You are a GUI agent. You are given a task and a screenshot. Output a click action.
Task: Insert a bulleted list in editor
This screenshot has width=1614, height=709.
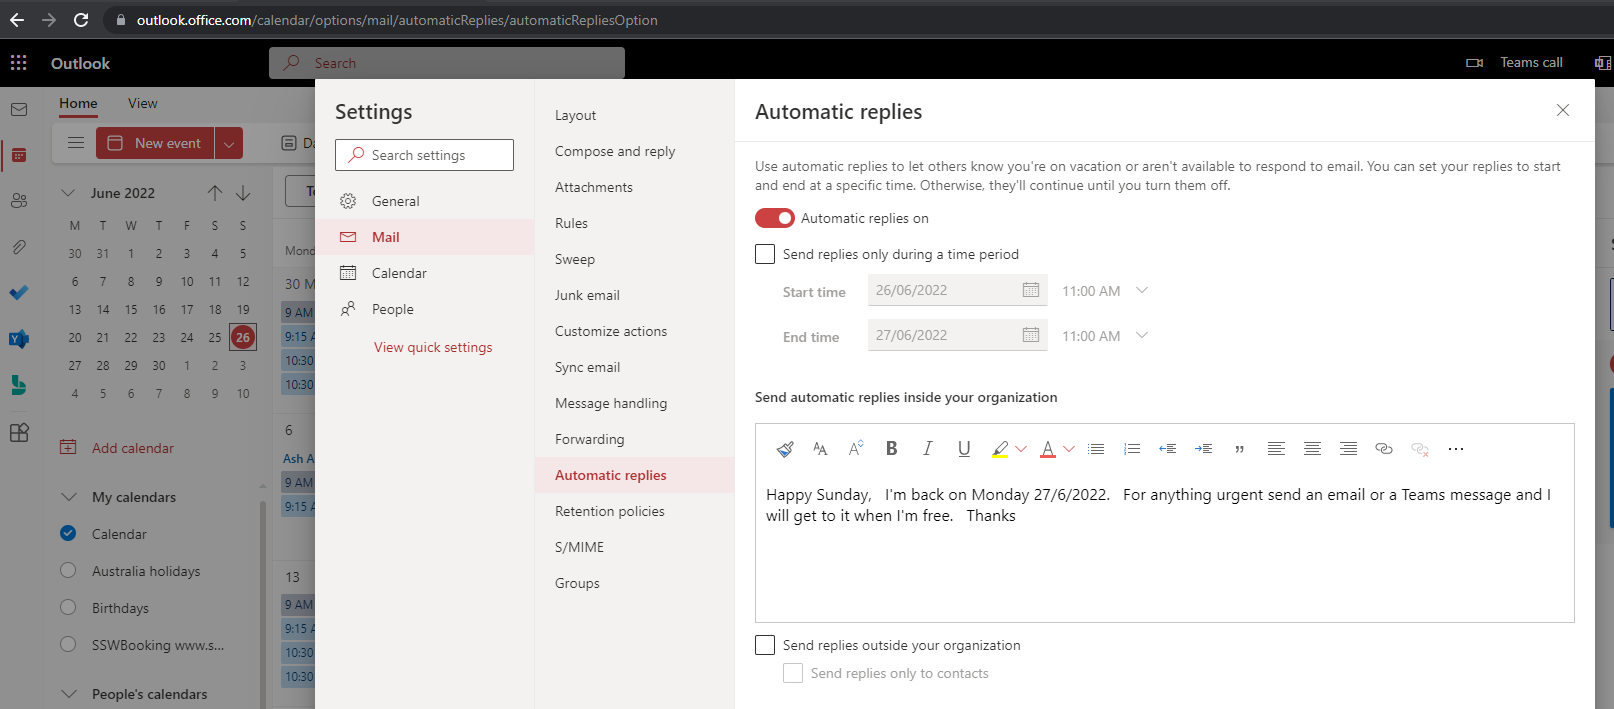[1096, 449]
